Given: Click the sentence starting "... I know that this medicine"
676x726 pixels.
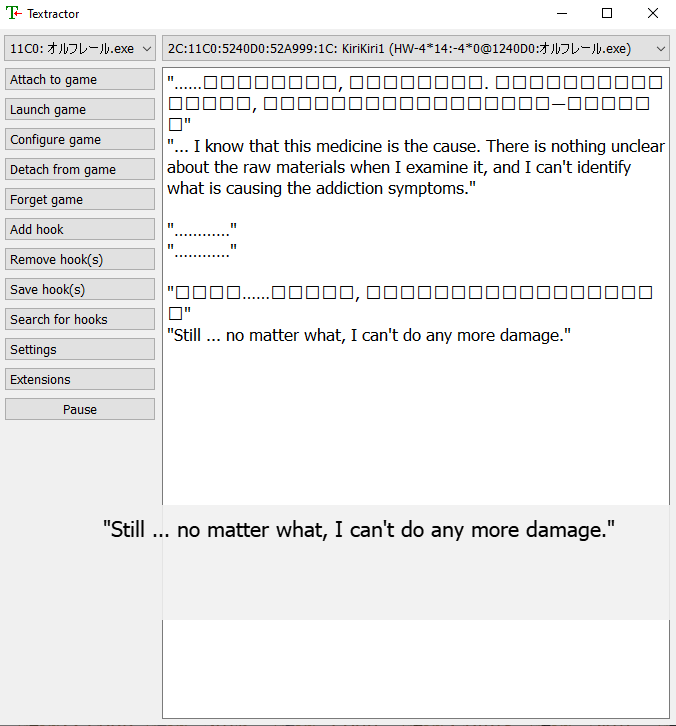Looking at the screenshot, I should (x=416, y=167).
